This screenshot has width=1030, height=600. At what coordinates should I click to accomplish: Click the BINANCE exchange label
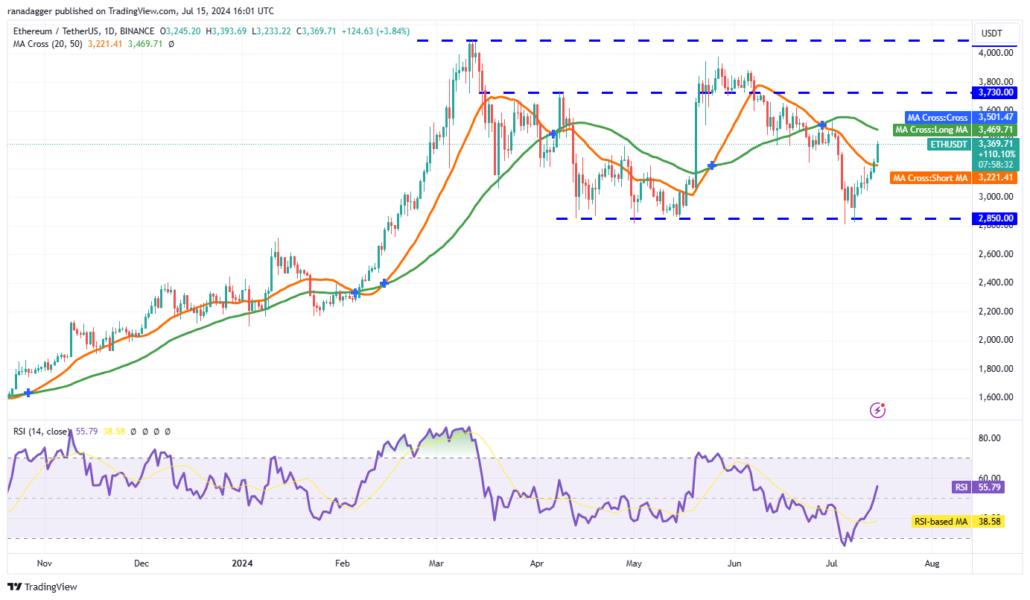point(137,31)
